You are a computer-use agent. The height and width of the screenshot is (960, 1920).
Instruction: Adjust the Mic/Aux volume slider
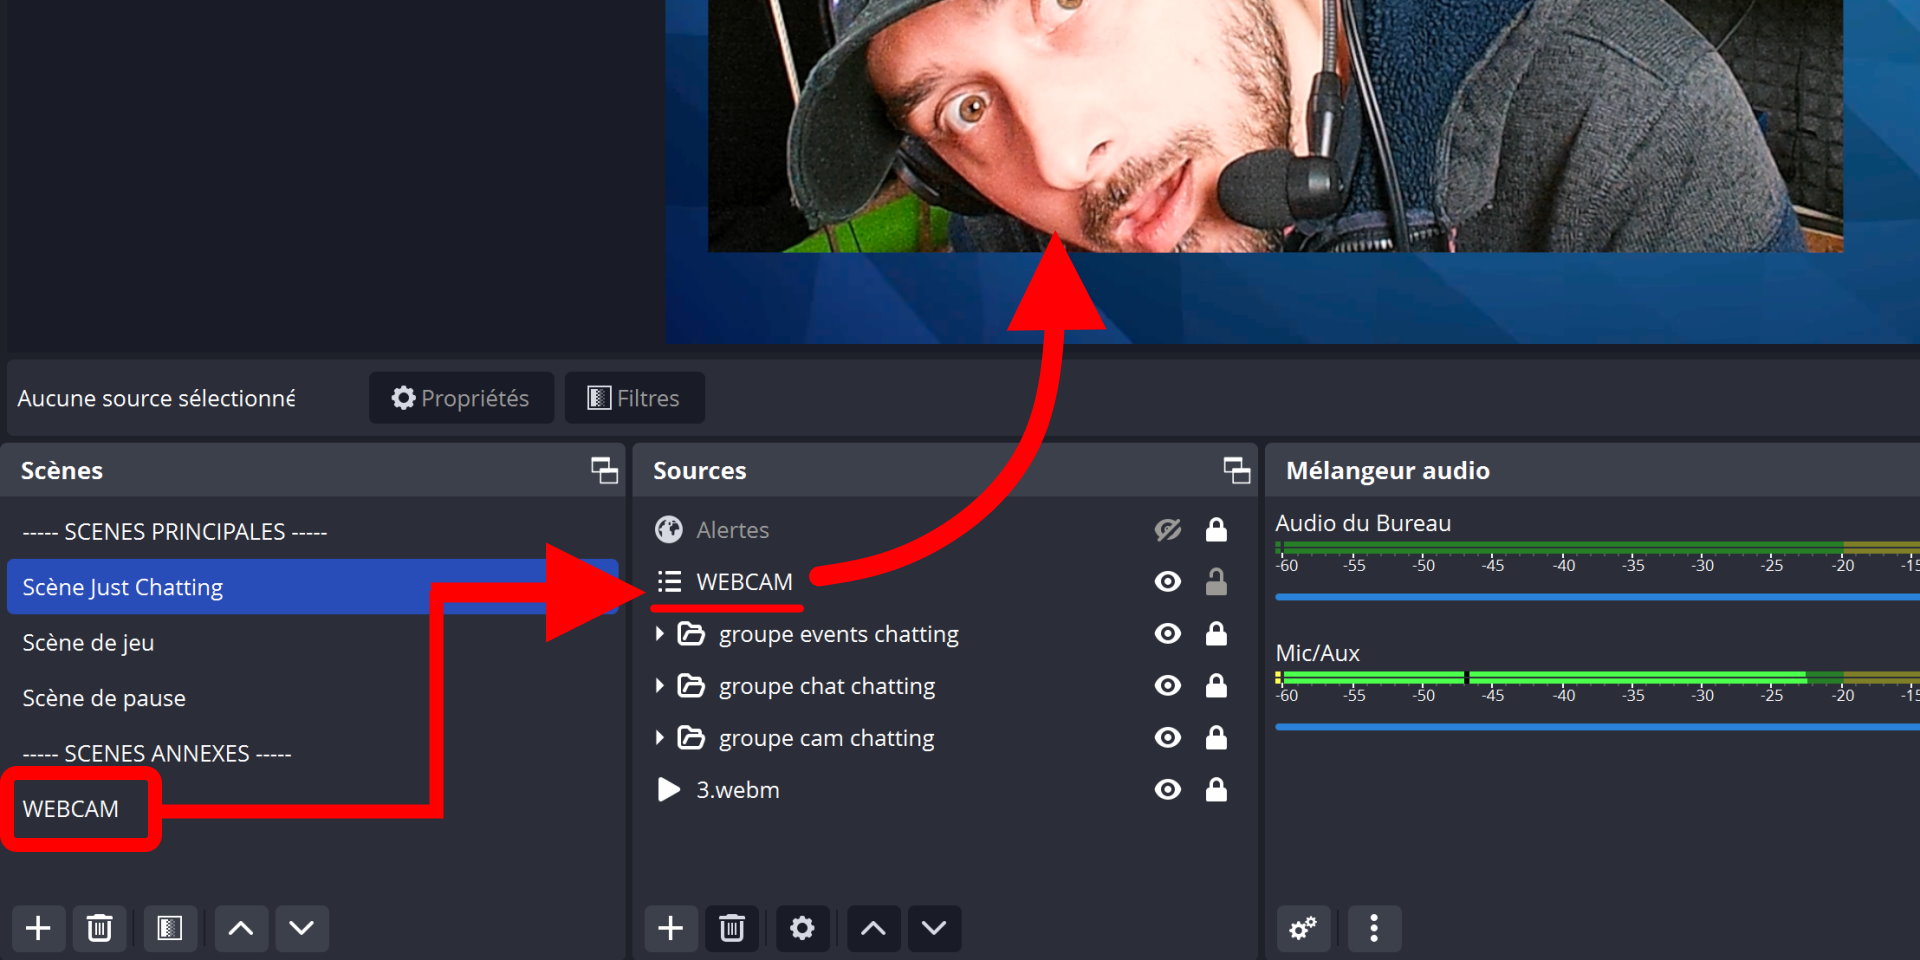coord(1600,727)
